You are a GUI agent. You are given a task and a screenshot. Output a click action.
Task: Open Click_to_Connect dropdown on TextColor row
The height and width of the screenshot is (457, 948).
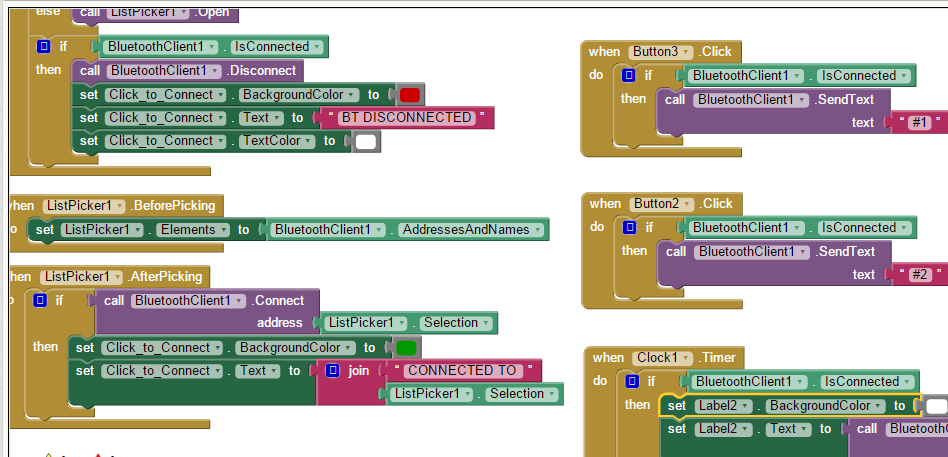pyautogui.click(x=166, y=141)
